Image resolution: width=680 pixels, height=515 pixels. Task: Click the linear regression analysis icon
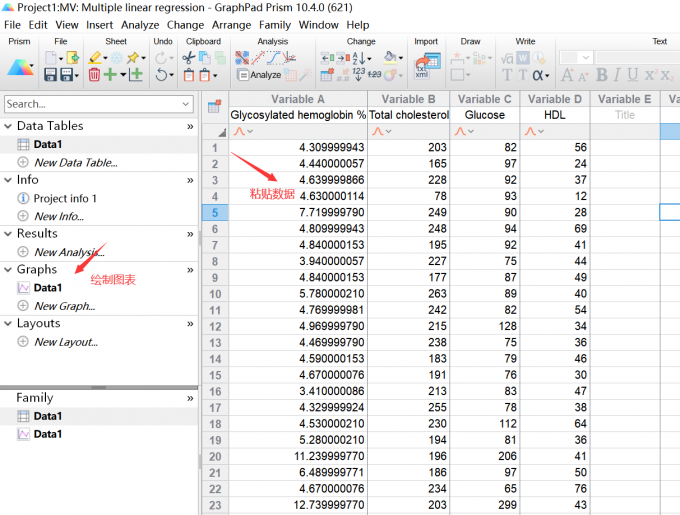point(258,58)
